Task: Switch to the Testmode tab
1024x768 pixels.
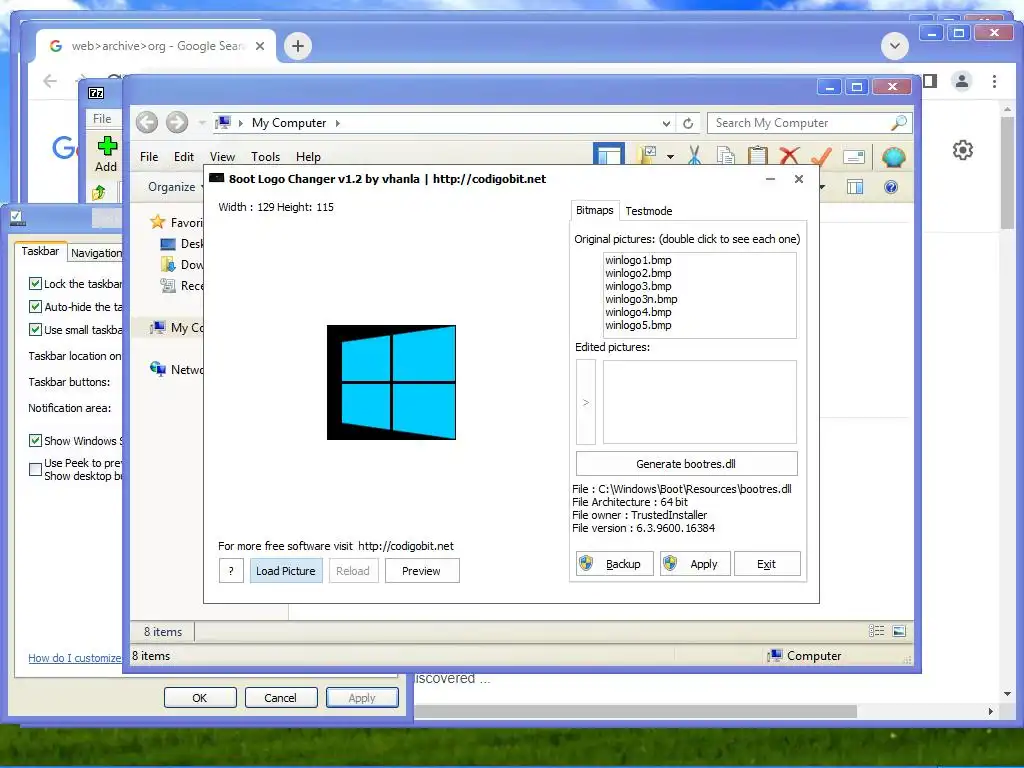Action: pos(648,211)
